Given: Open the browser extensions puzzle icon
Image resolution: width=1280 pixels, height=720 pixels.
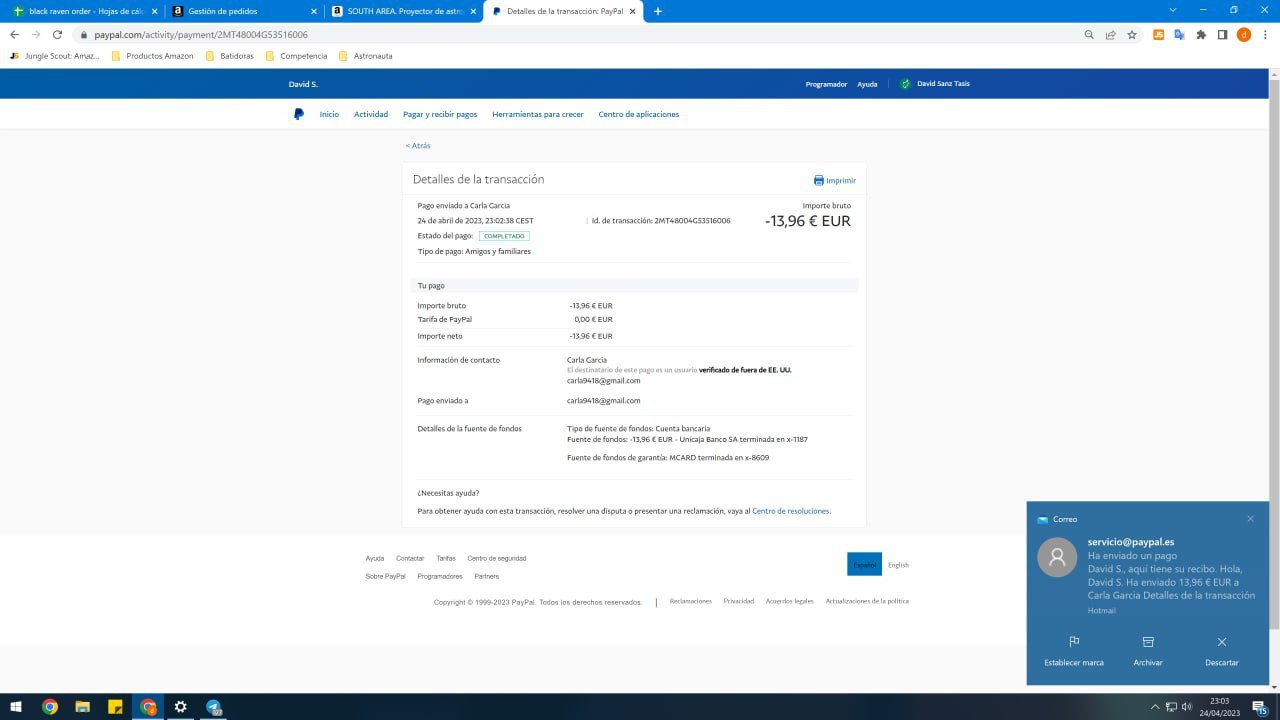Looking at the screenshot, I should [x=1201, y=34].
